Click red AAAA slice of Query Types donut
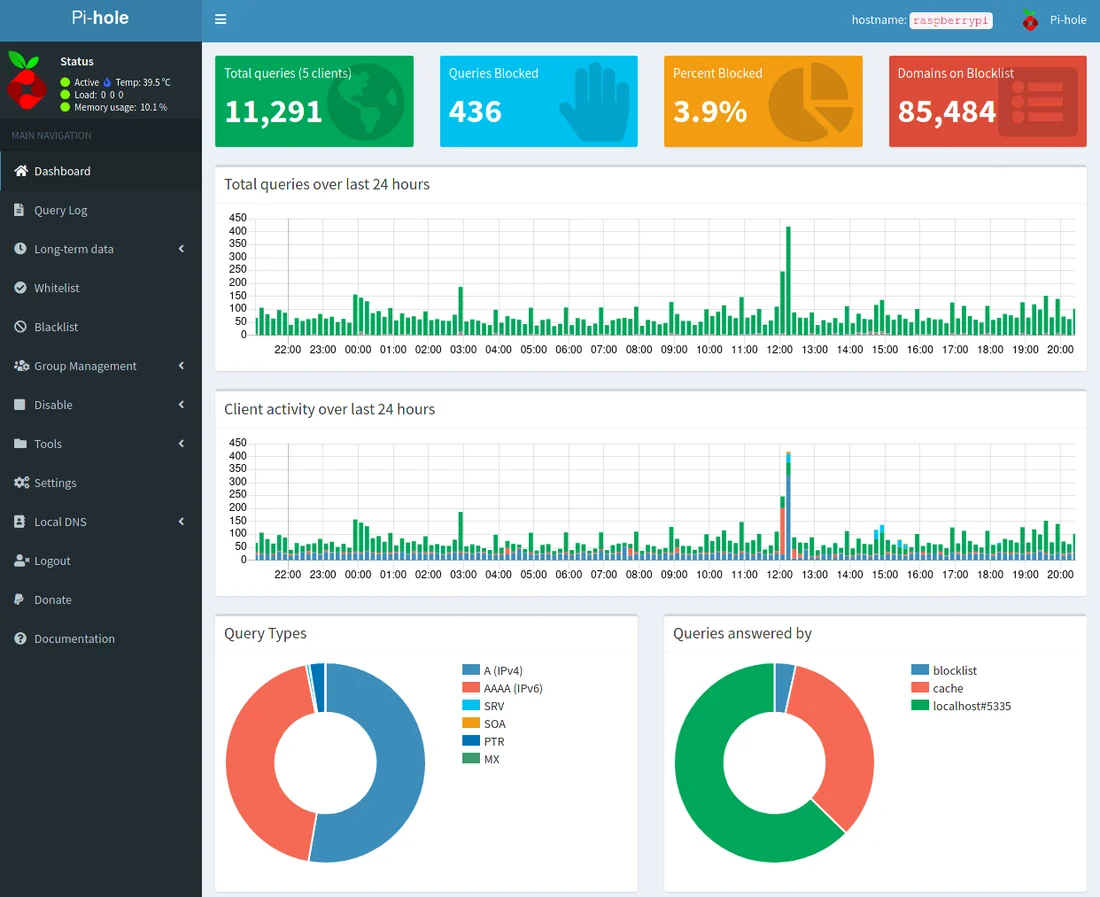1100x897 pixels. point(250,764)
